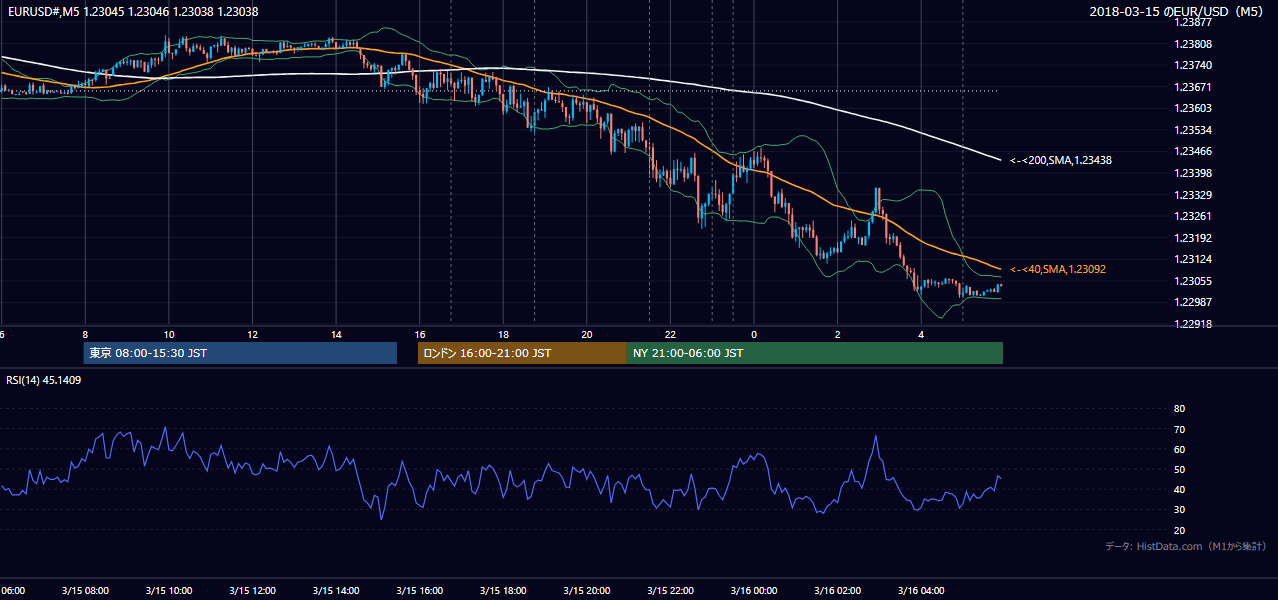Click the NY 21:00-06:00 JST session bar
The width and height of the screenshot is (1278, 600).
[815, 353]
